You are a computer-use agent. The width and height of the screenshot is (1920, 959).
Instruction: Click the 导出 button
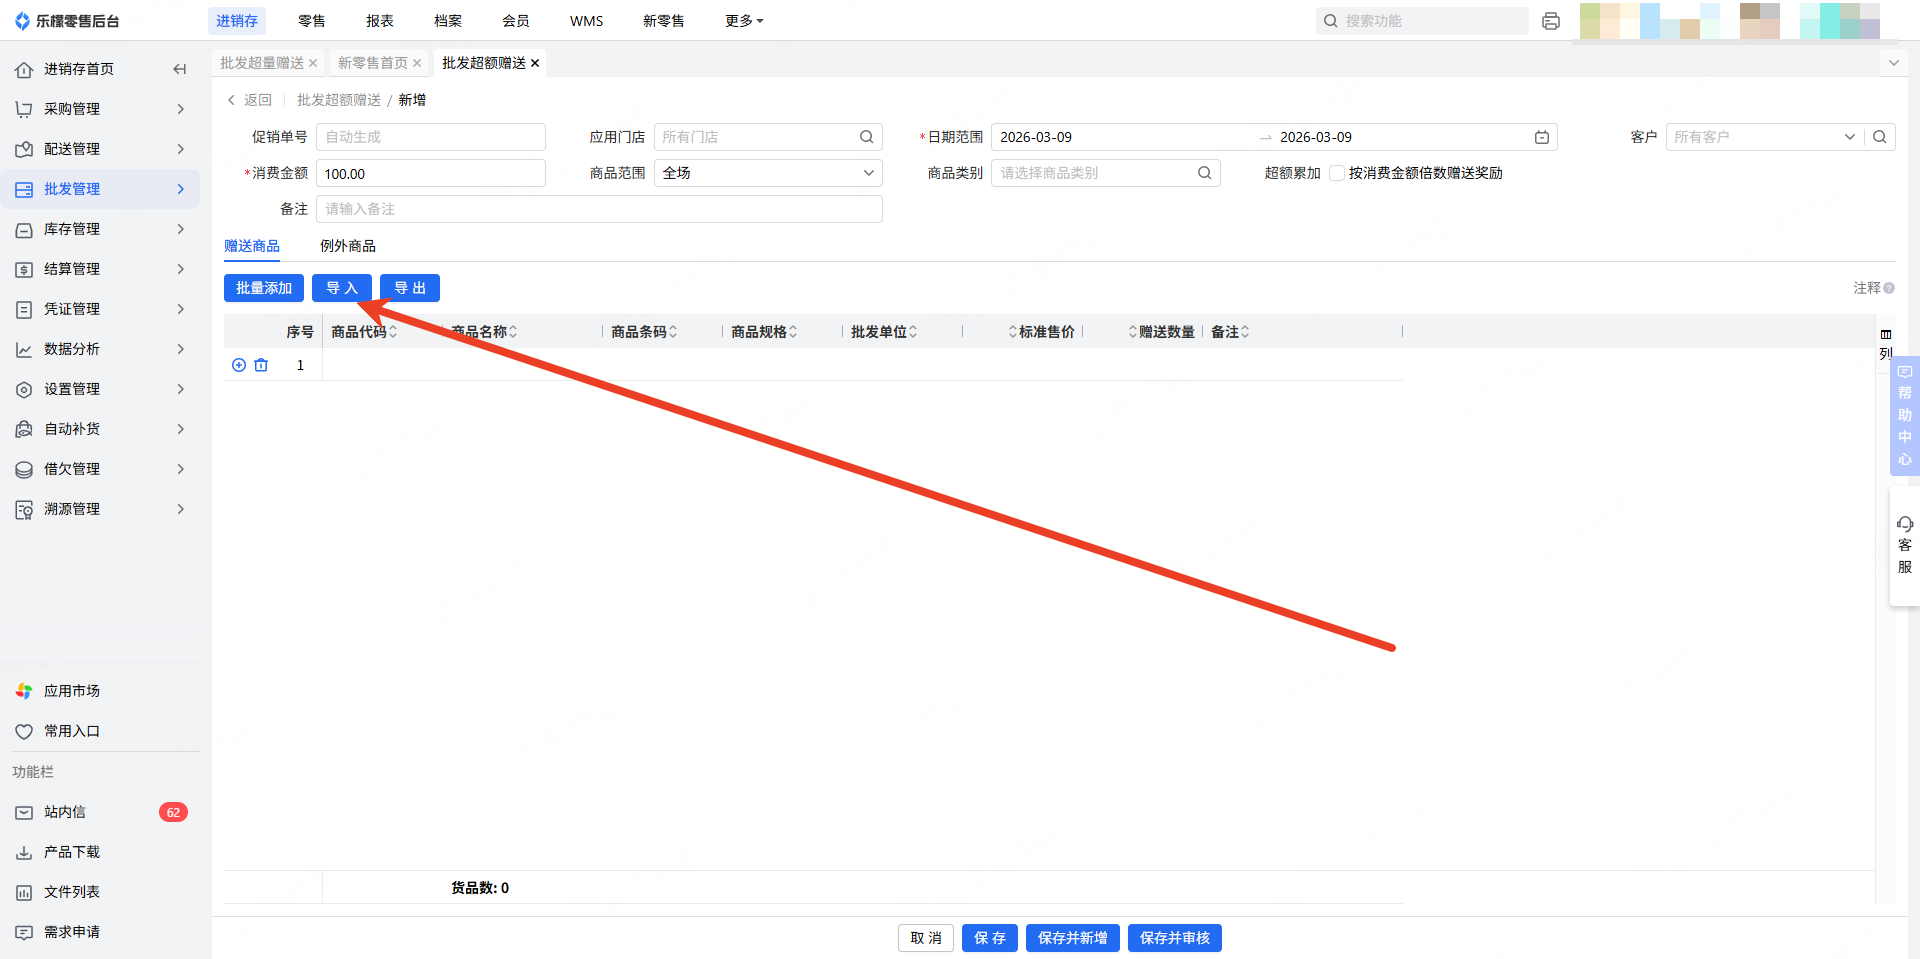[x=410, y=288]
